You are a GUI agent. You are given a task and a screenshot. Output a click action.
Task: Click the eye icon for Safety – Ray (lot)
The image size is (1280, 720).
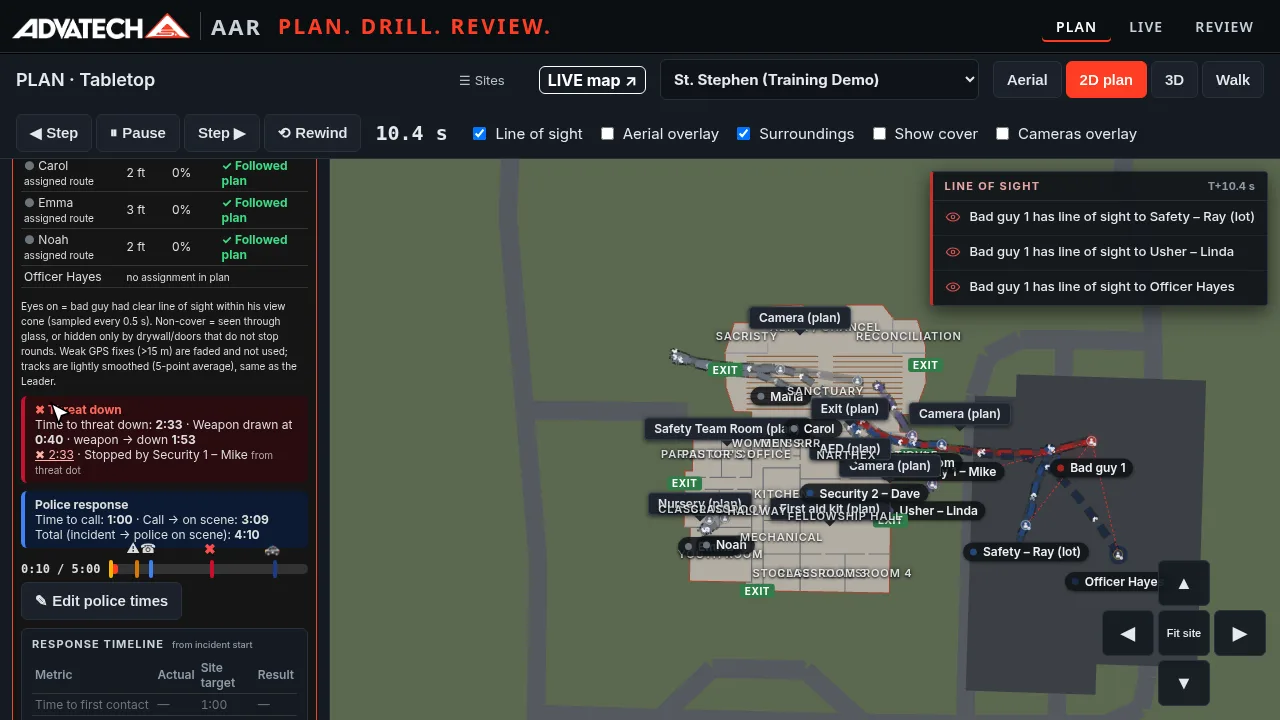coord(953,217)
